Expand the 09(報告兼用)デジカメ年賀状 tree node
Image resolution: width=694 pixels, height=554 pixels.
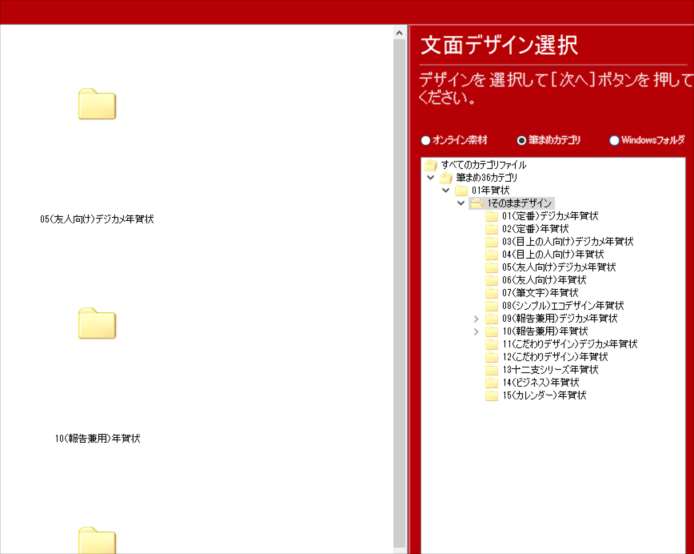[476, 319]
